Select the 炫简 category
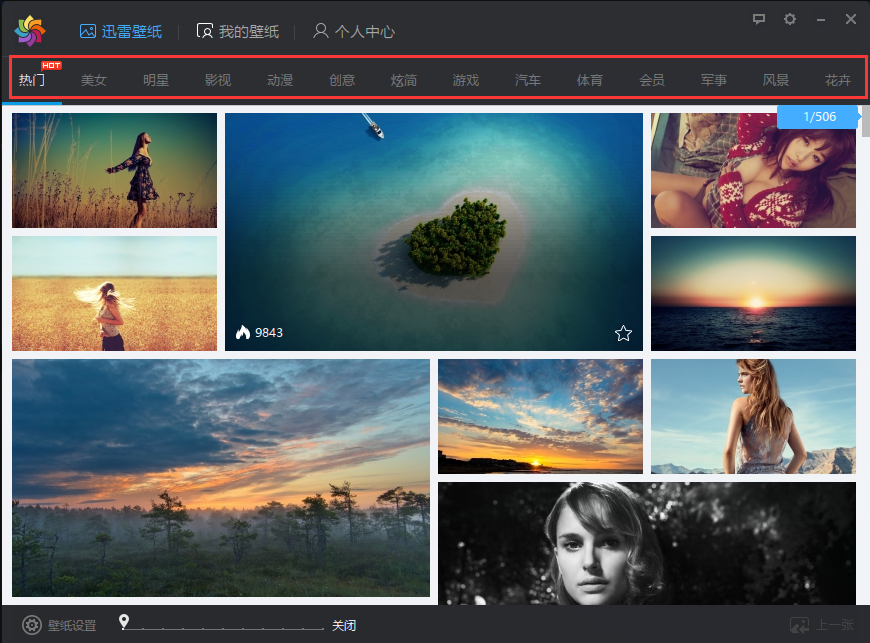The width and height of the screenshot is (870, 643). coord(404,80)
